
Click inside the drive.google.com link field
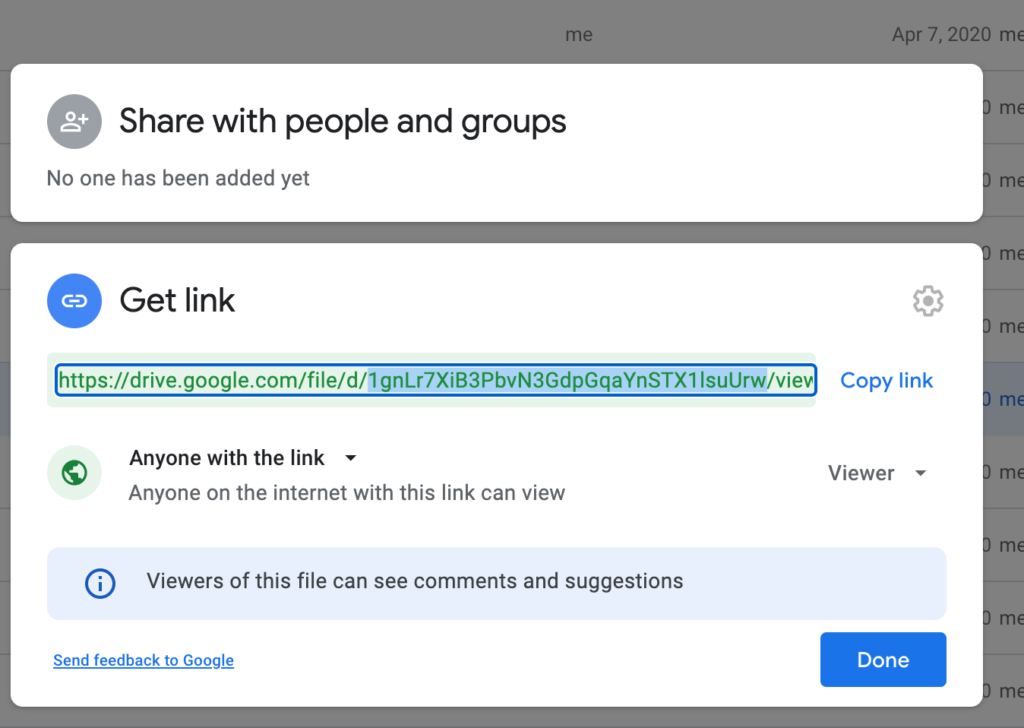[212, 380]
